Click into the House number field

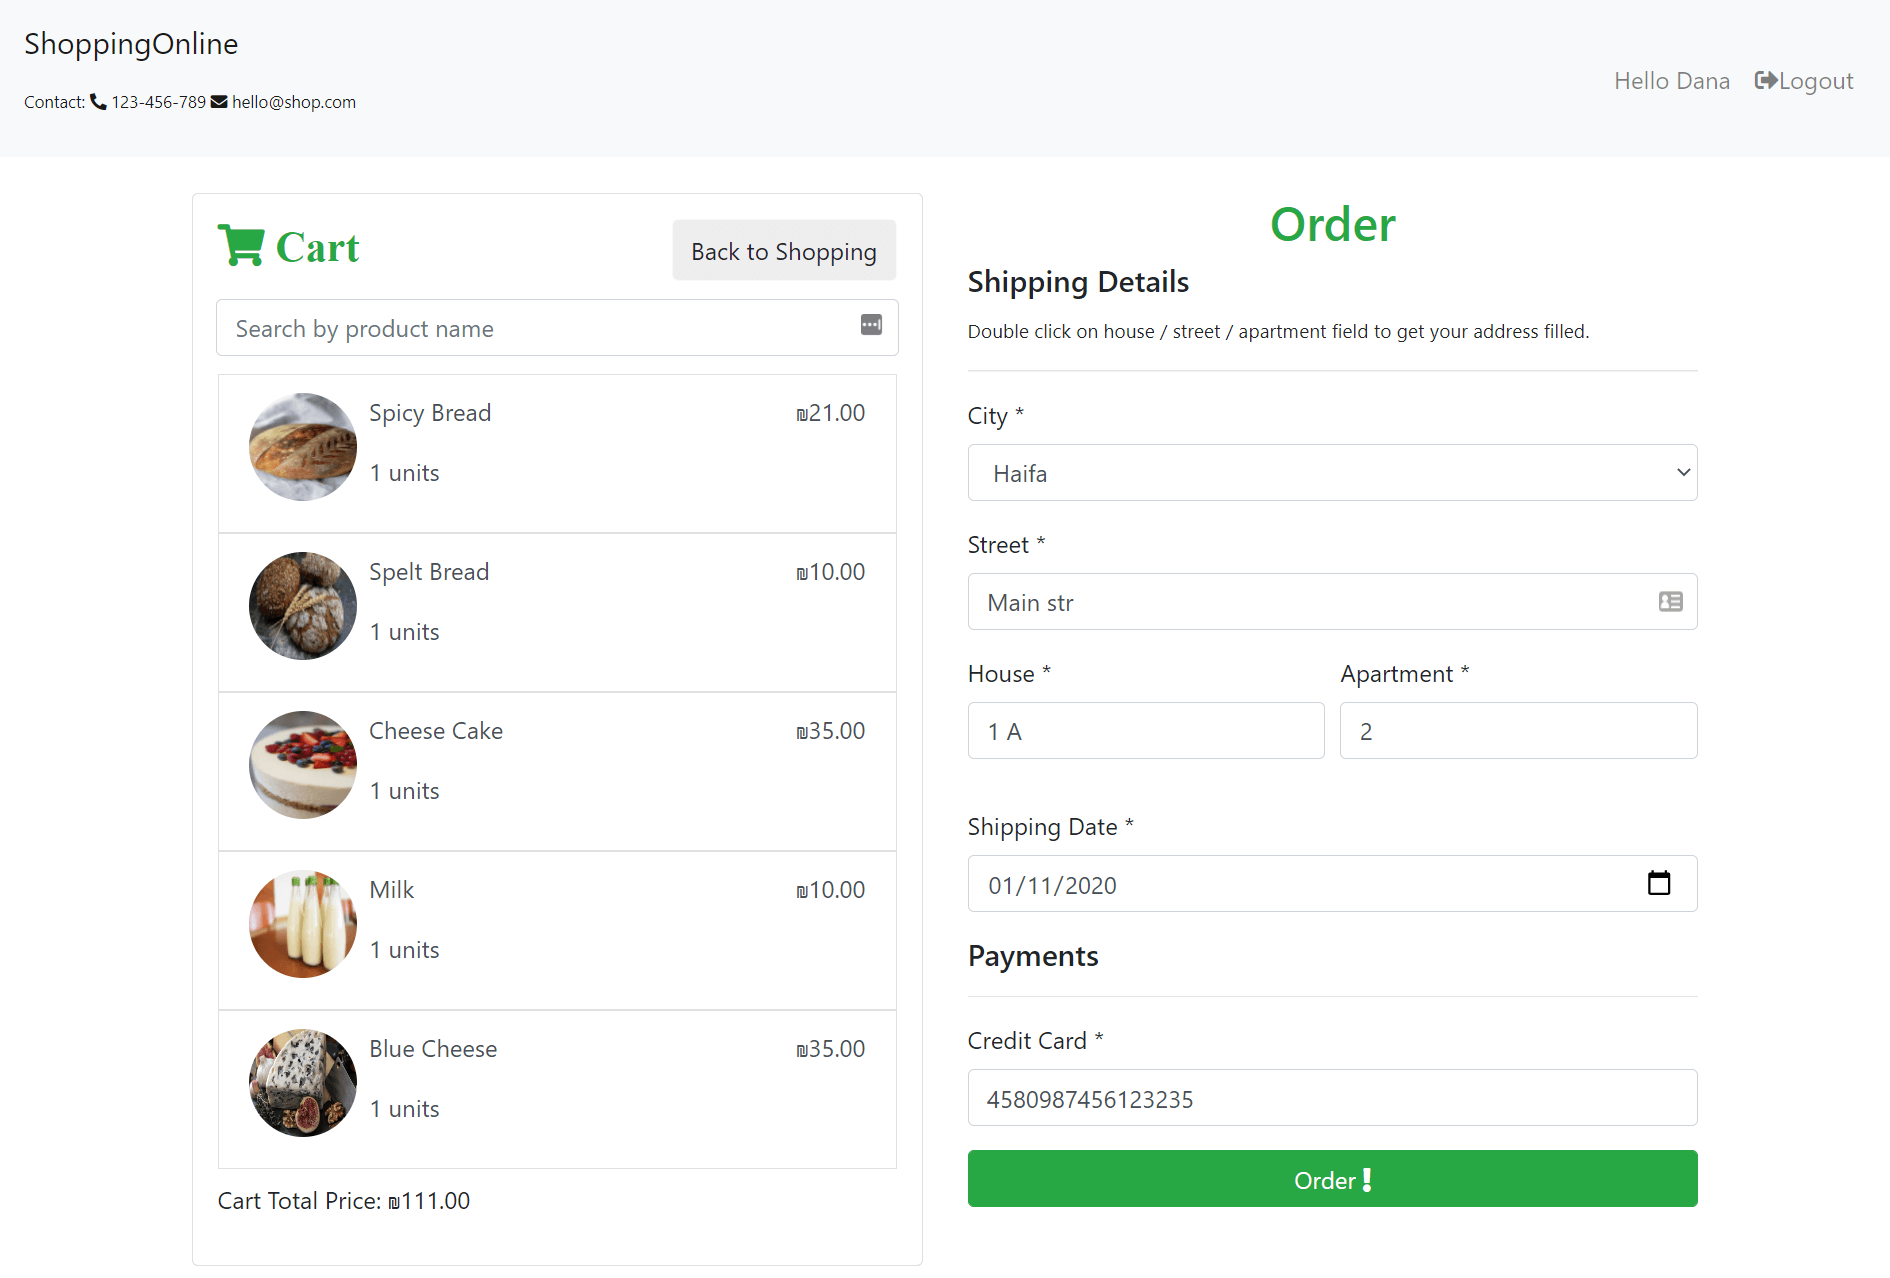click(1146, 731)
